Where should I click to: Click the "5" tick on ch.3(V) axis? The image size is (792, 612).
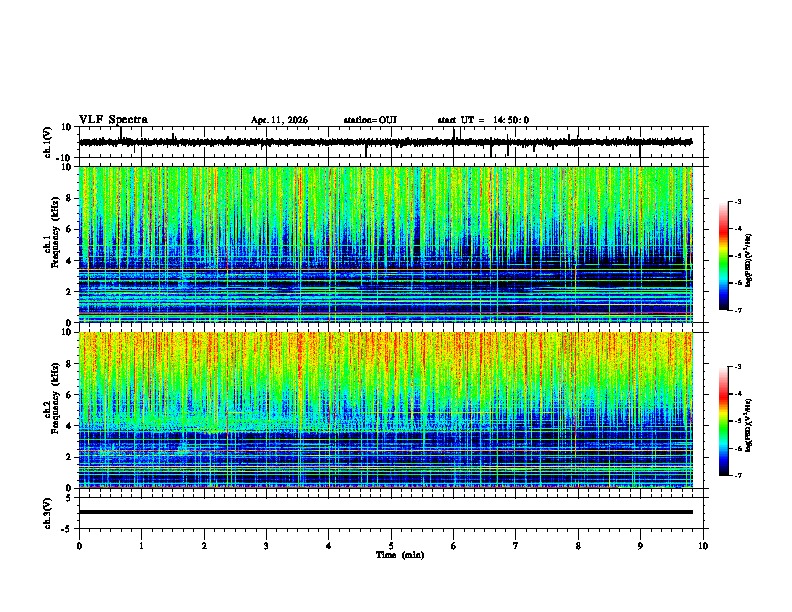pos(70,498)
